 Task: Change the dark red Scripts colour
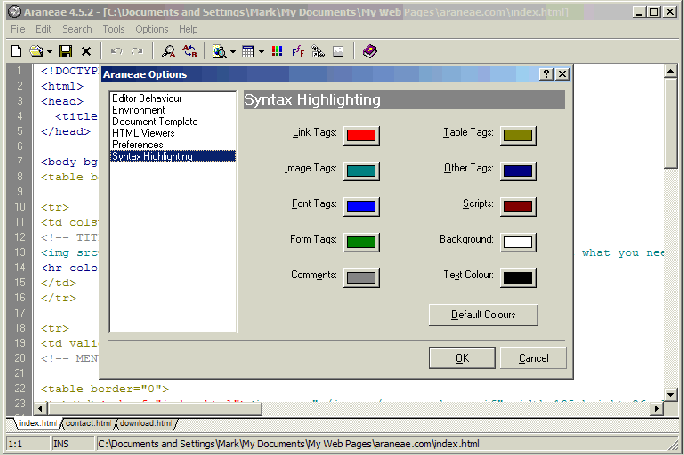pyautogui.click(x=518, y=206)
